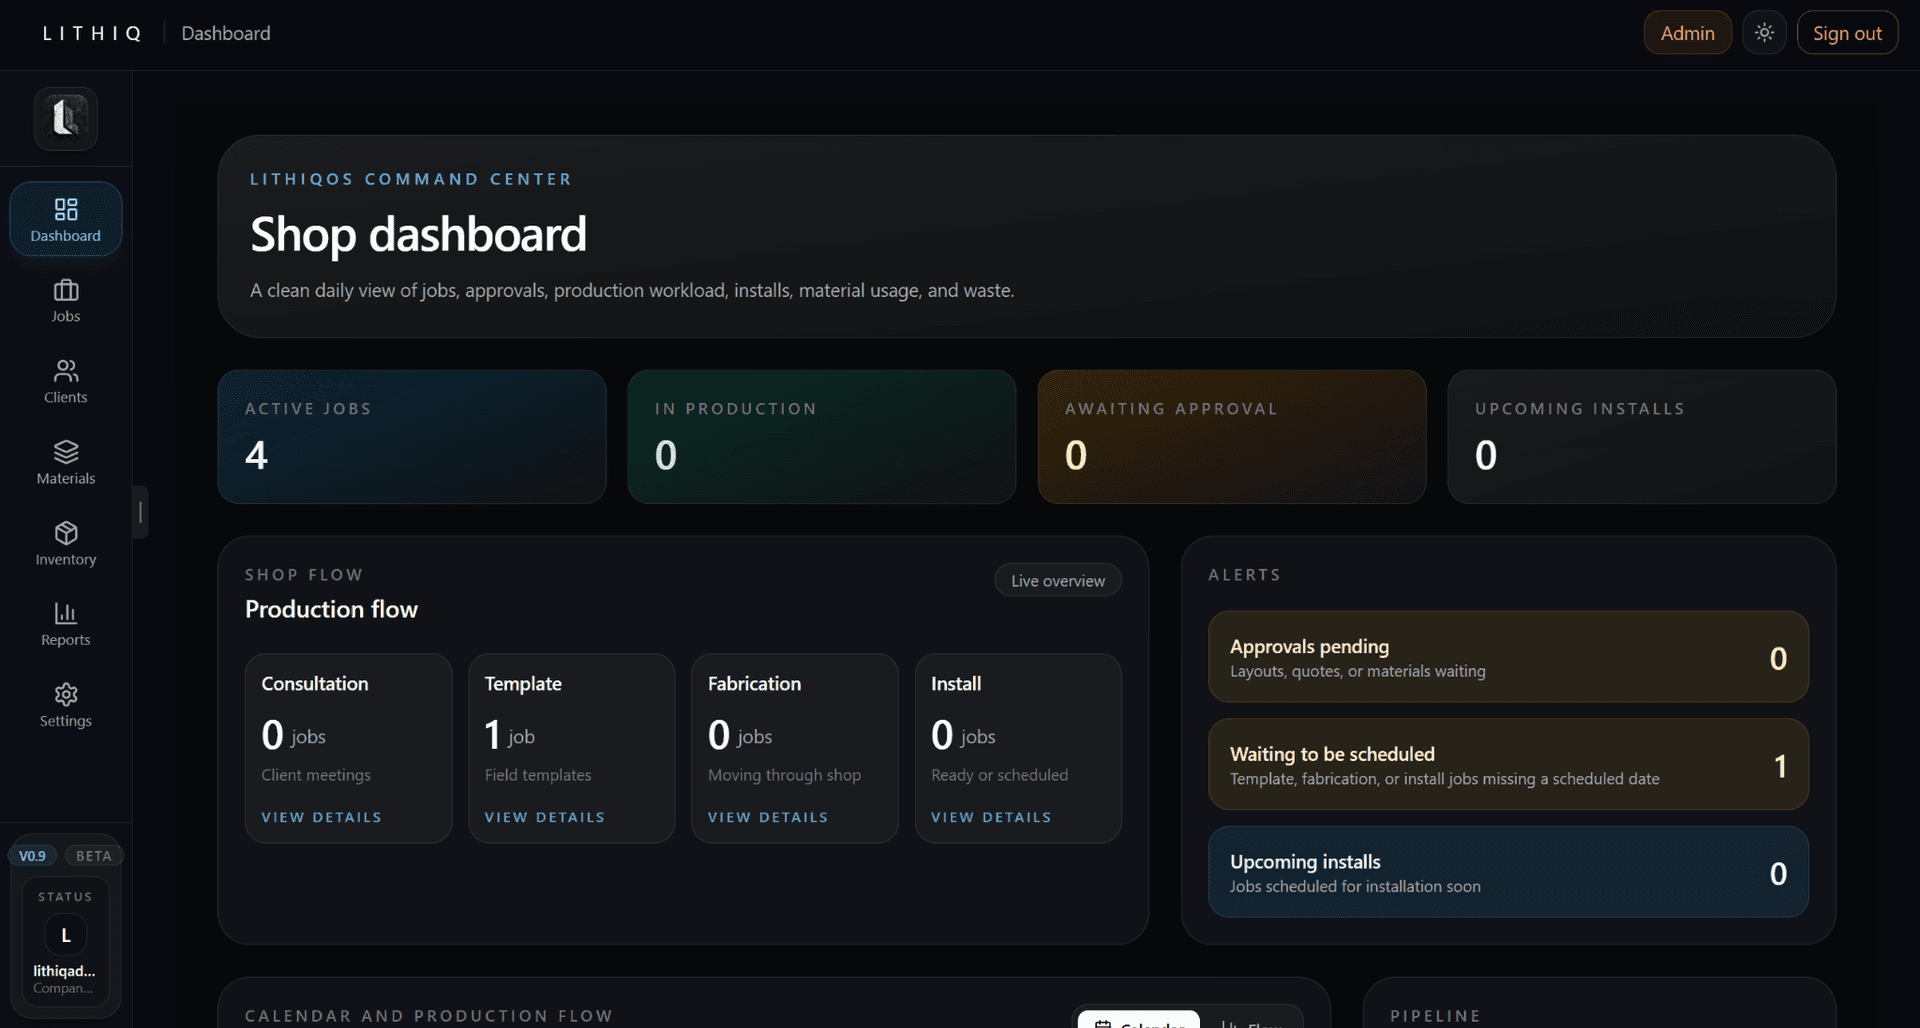This screenshot has height=1028, width=1920.
Task: Open the Jobs briefcase icon
Action: click(x=66, y=290)
